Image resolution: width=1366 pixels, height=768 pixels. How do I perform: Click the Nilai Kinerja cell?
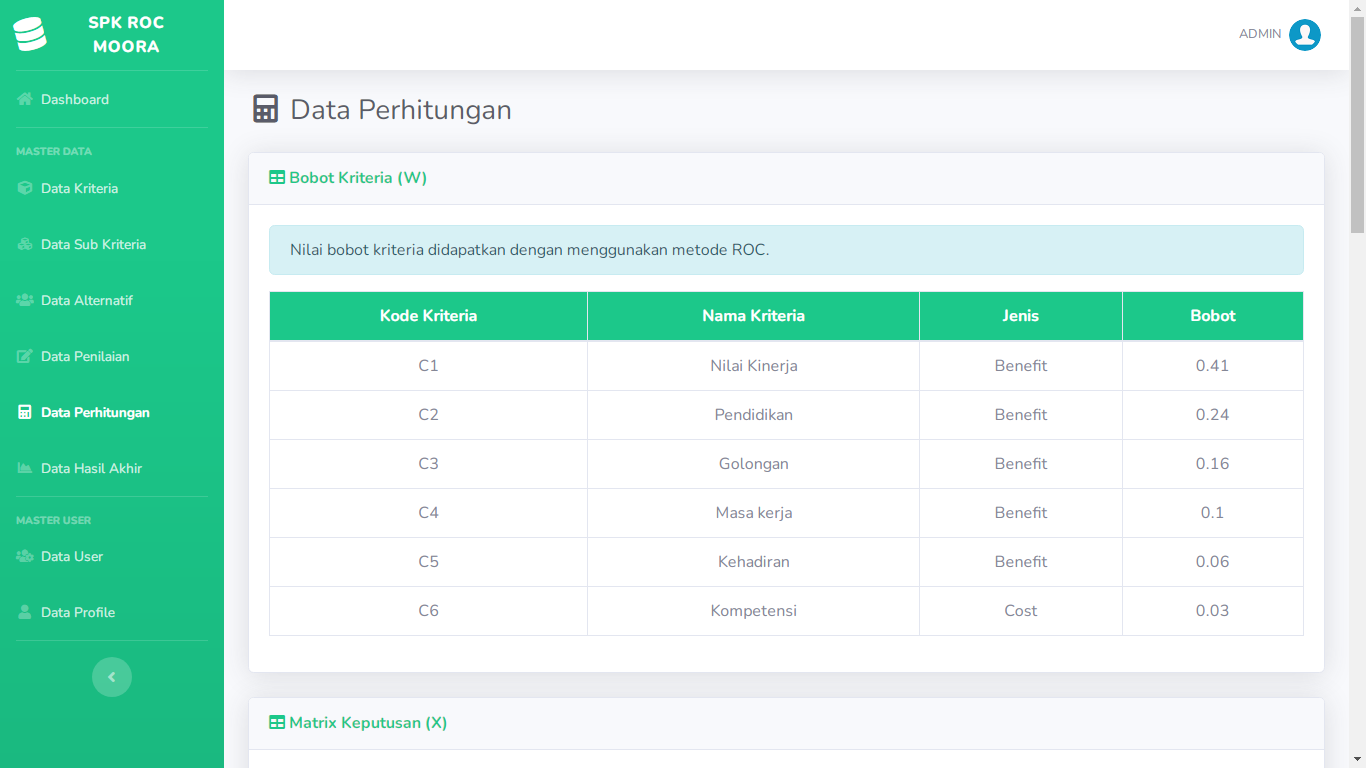[x=753, y=366]
